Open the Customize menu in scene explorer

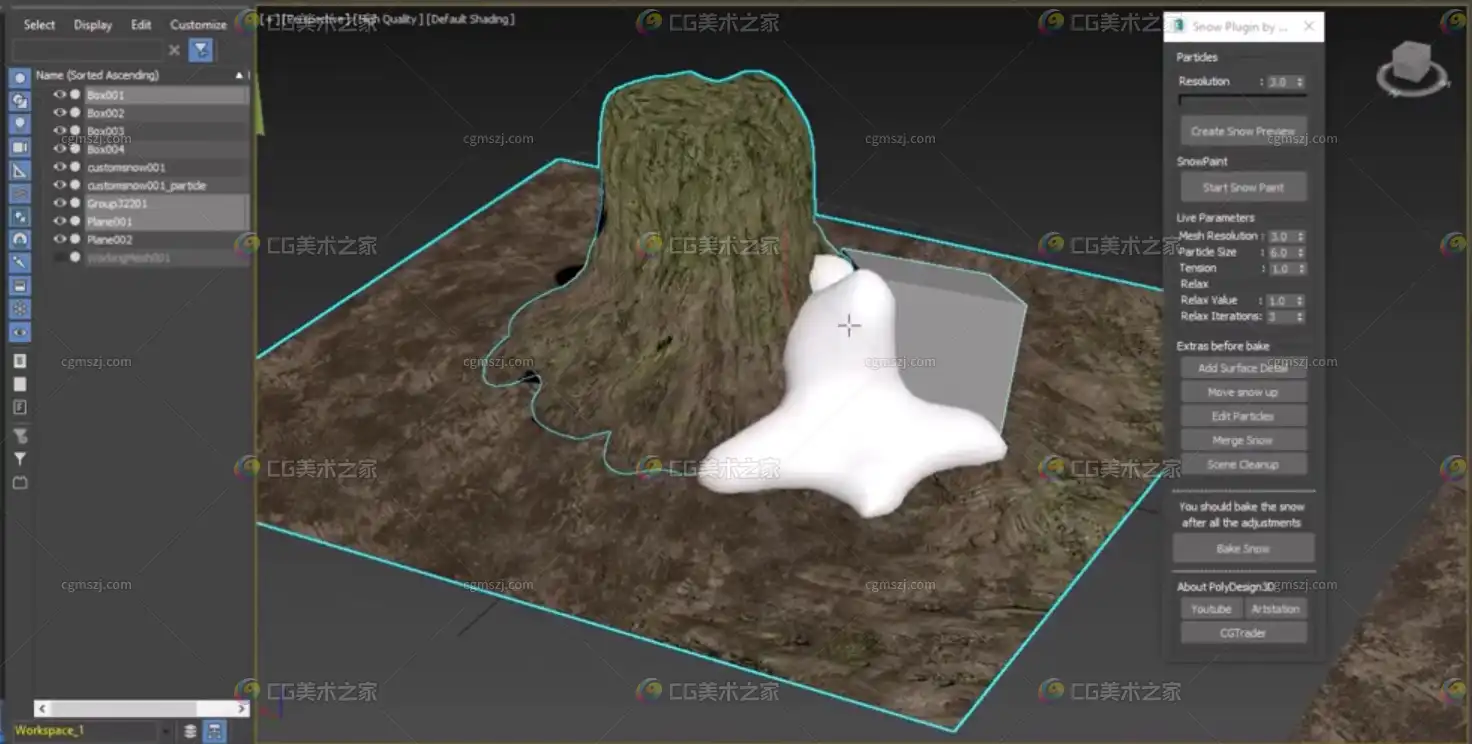click(x=198, y=25)
